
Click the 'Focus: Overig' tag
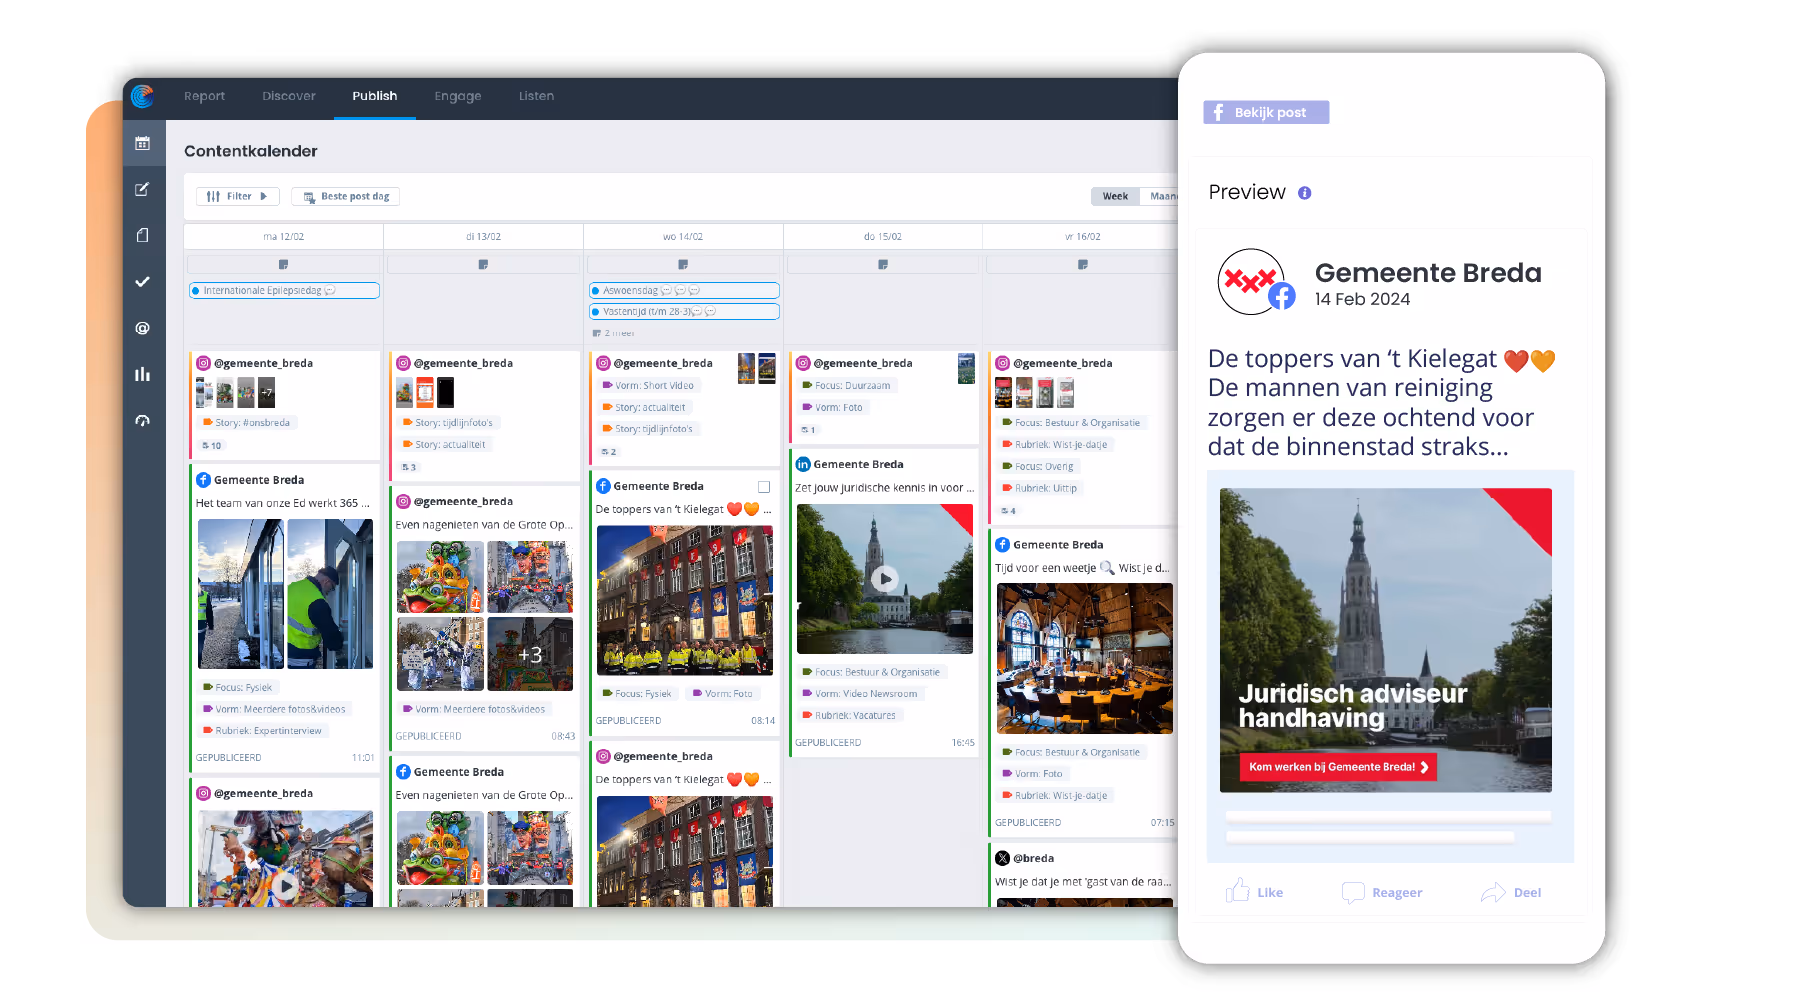click(x=1038, y=467)
